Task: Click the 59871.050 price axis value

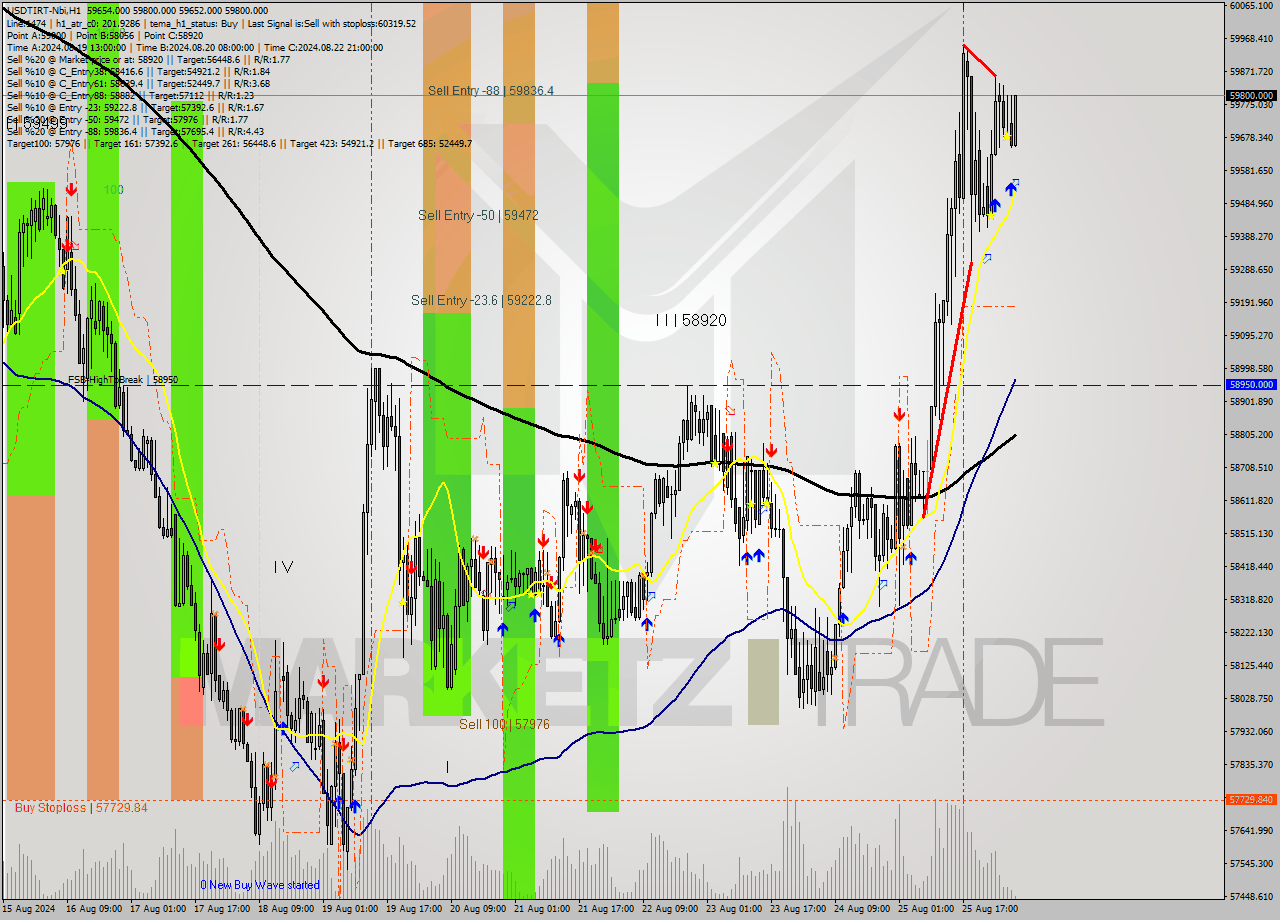Action: [1251, 72]
